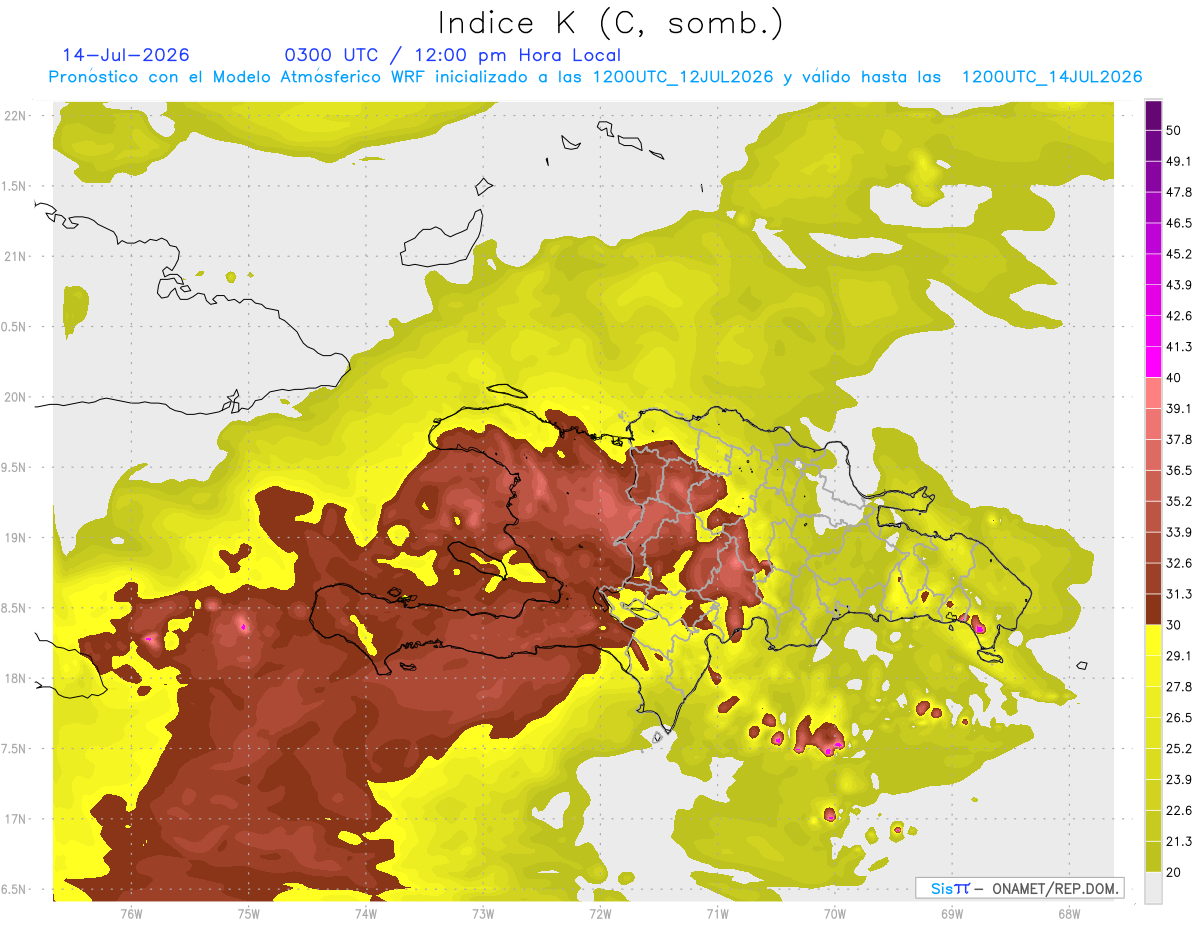This screenshot has height=927, width=1200.
Task: Click the legend value "21.3"
Action: pyautogui.click(x=1178, y=842)
